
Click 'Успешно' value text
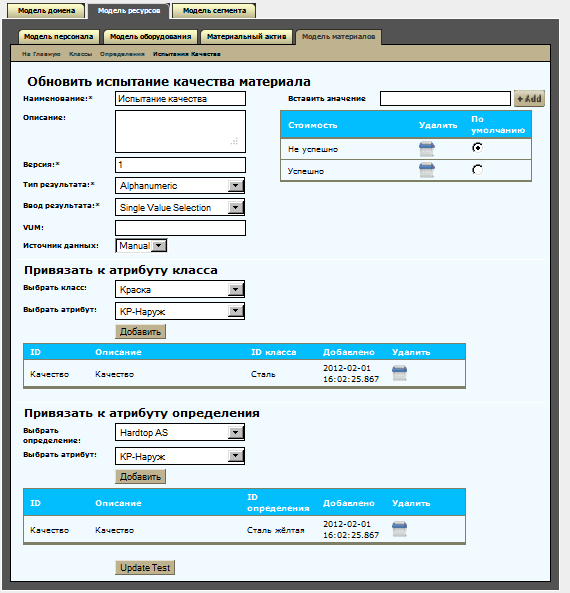coord(306,171)
